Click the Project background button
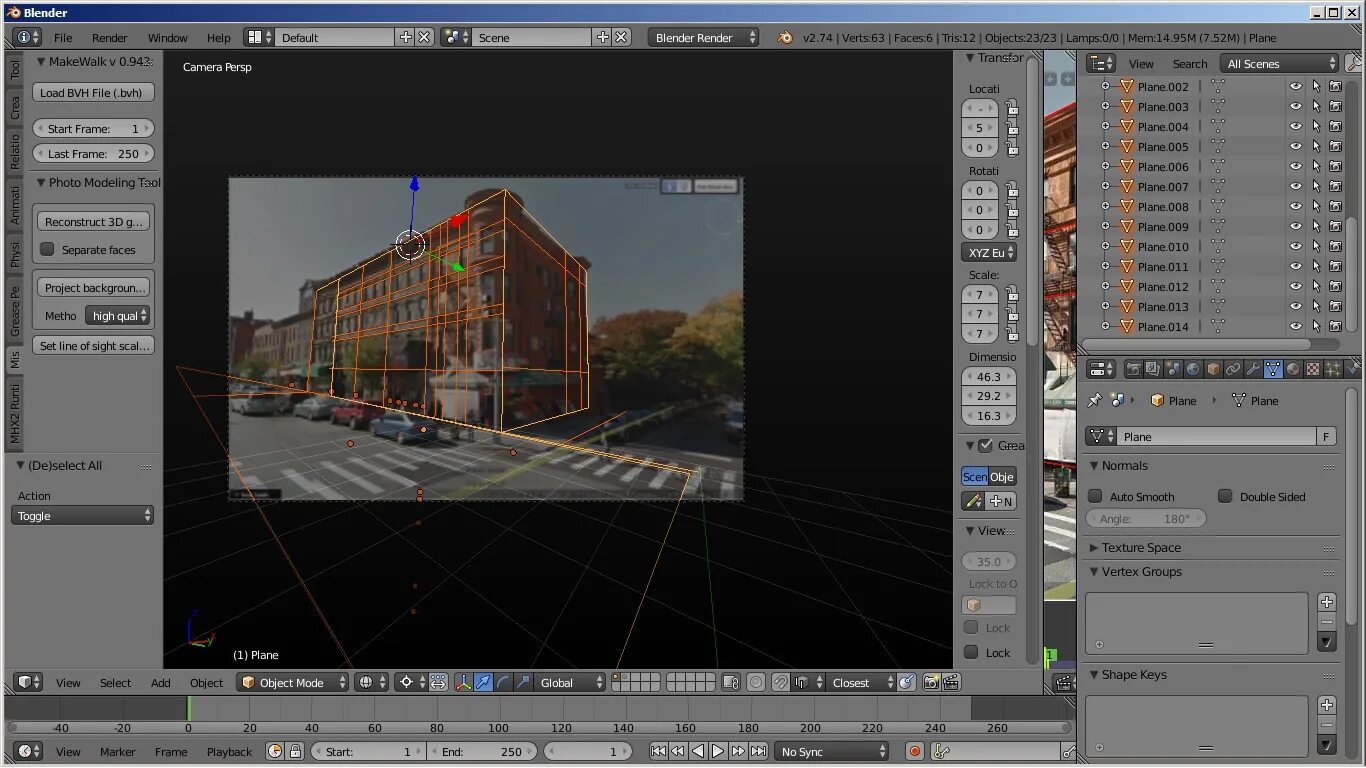The width and height of the screenshot is (1366, 768). click(x=94, y=288)
